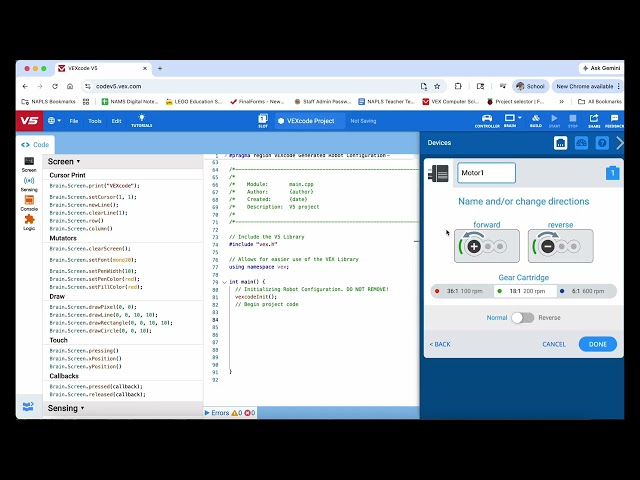Open the Edit menu
Viewport: 640px width, 480px height.
tap(116, 121)
